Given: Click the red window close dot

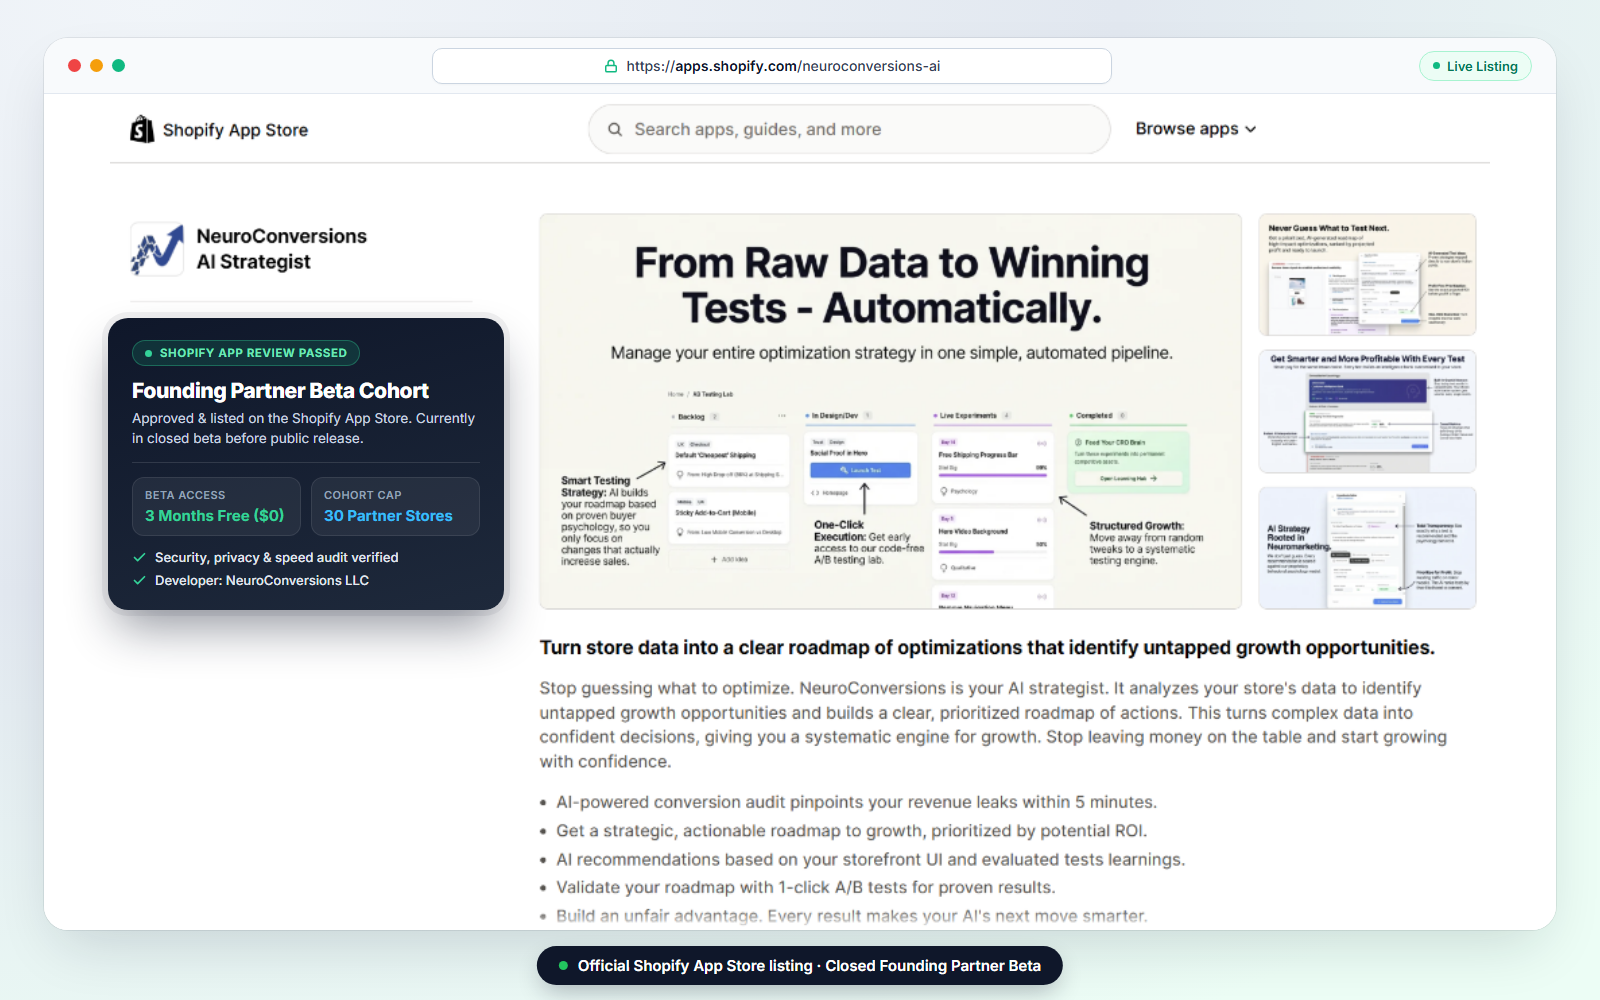Looking at the screenshot, I should coord(74,65).
